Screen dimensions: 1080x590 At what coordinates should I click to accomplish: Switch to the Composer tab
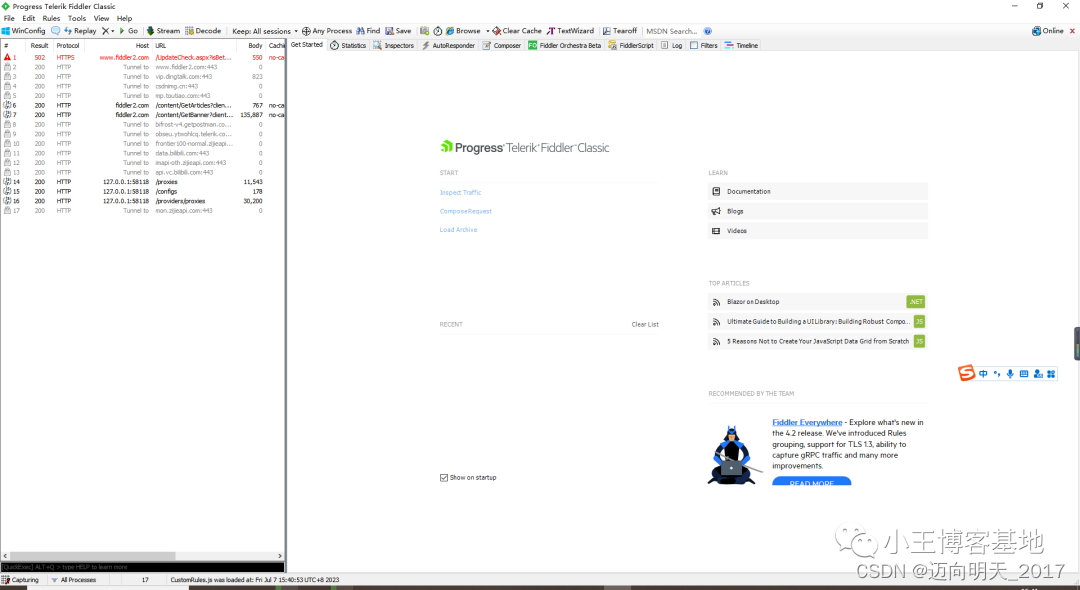502,45
